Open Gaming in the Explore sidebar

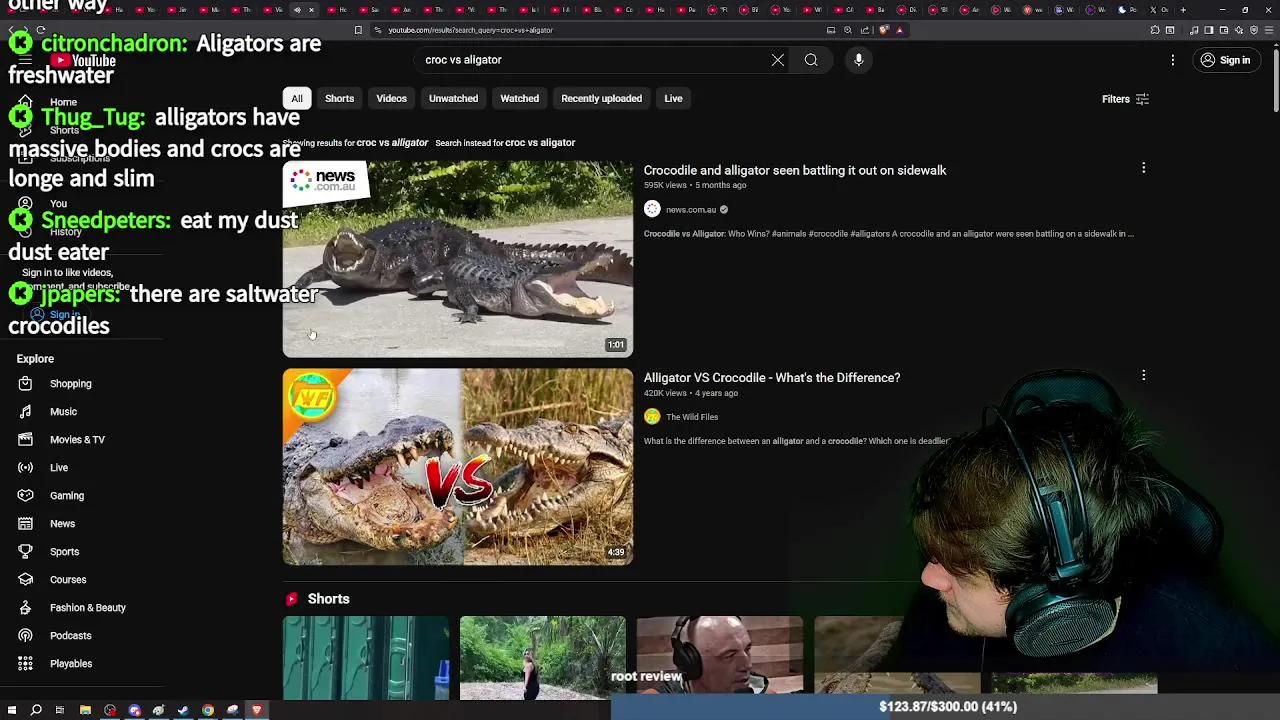(67, 496)
